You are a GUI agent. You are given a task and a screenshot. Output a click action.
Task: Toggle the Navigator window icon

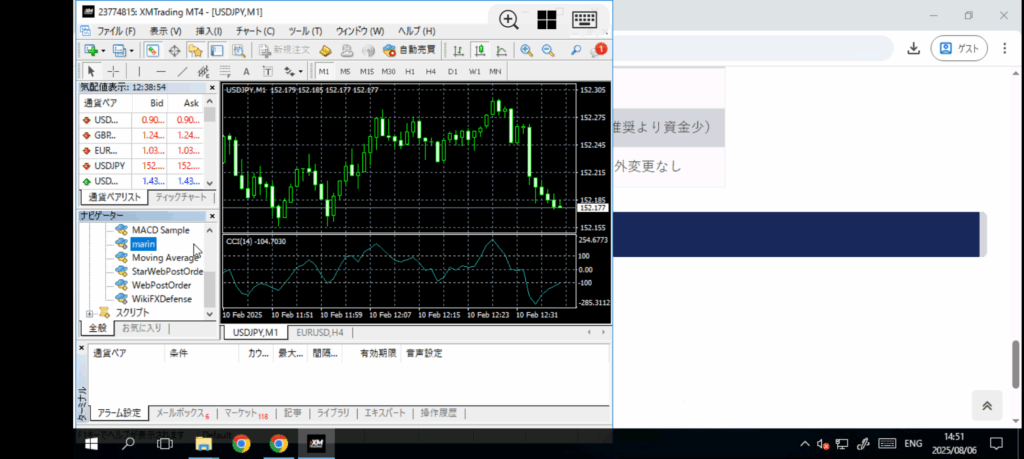point(195,50)
